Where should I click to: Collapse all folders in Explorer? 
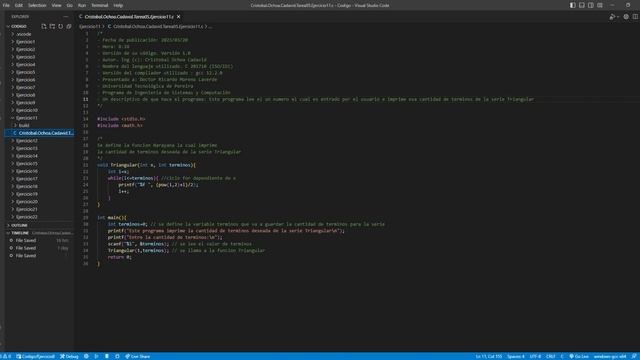(69, 26)
